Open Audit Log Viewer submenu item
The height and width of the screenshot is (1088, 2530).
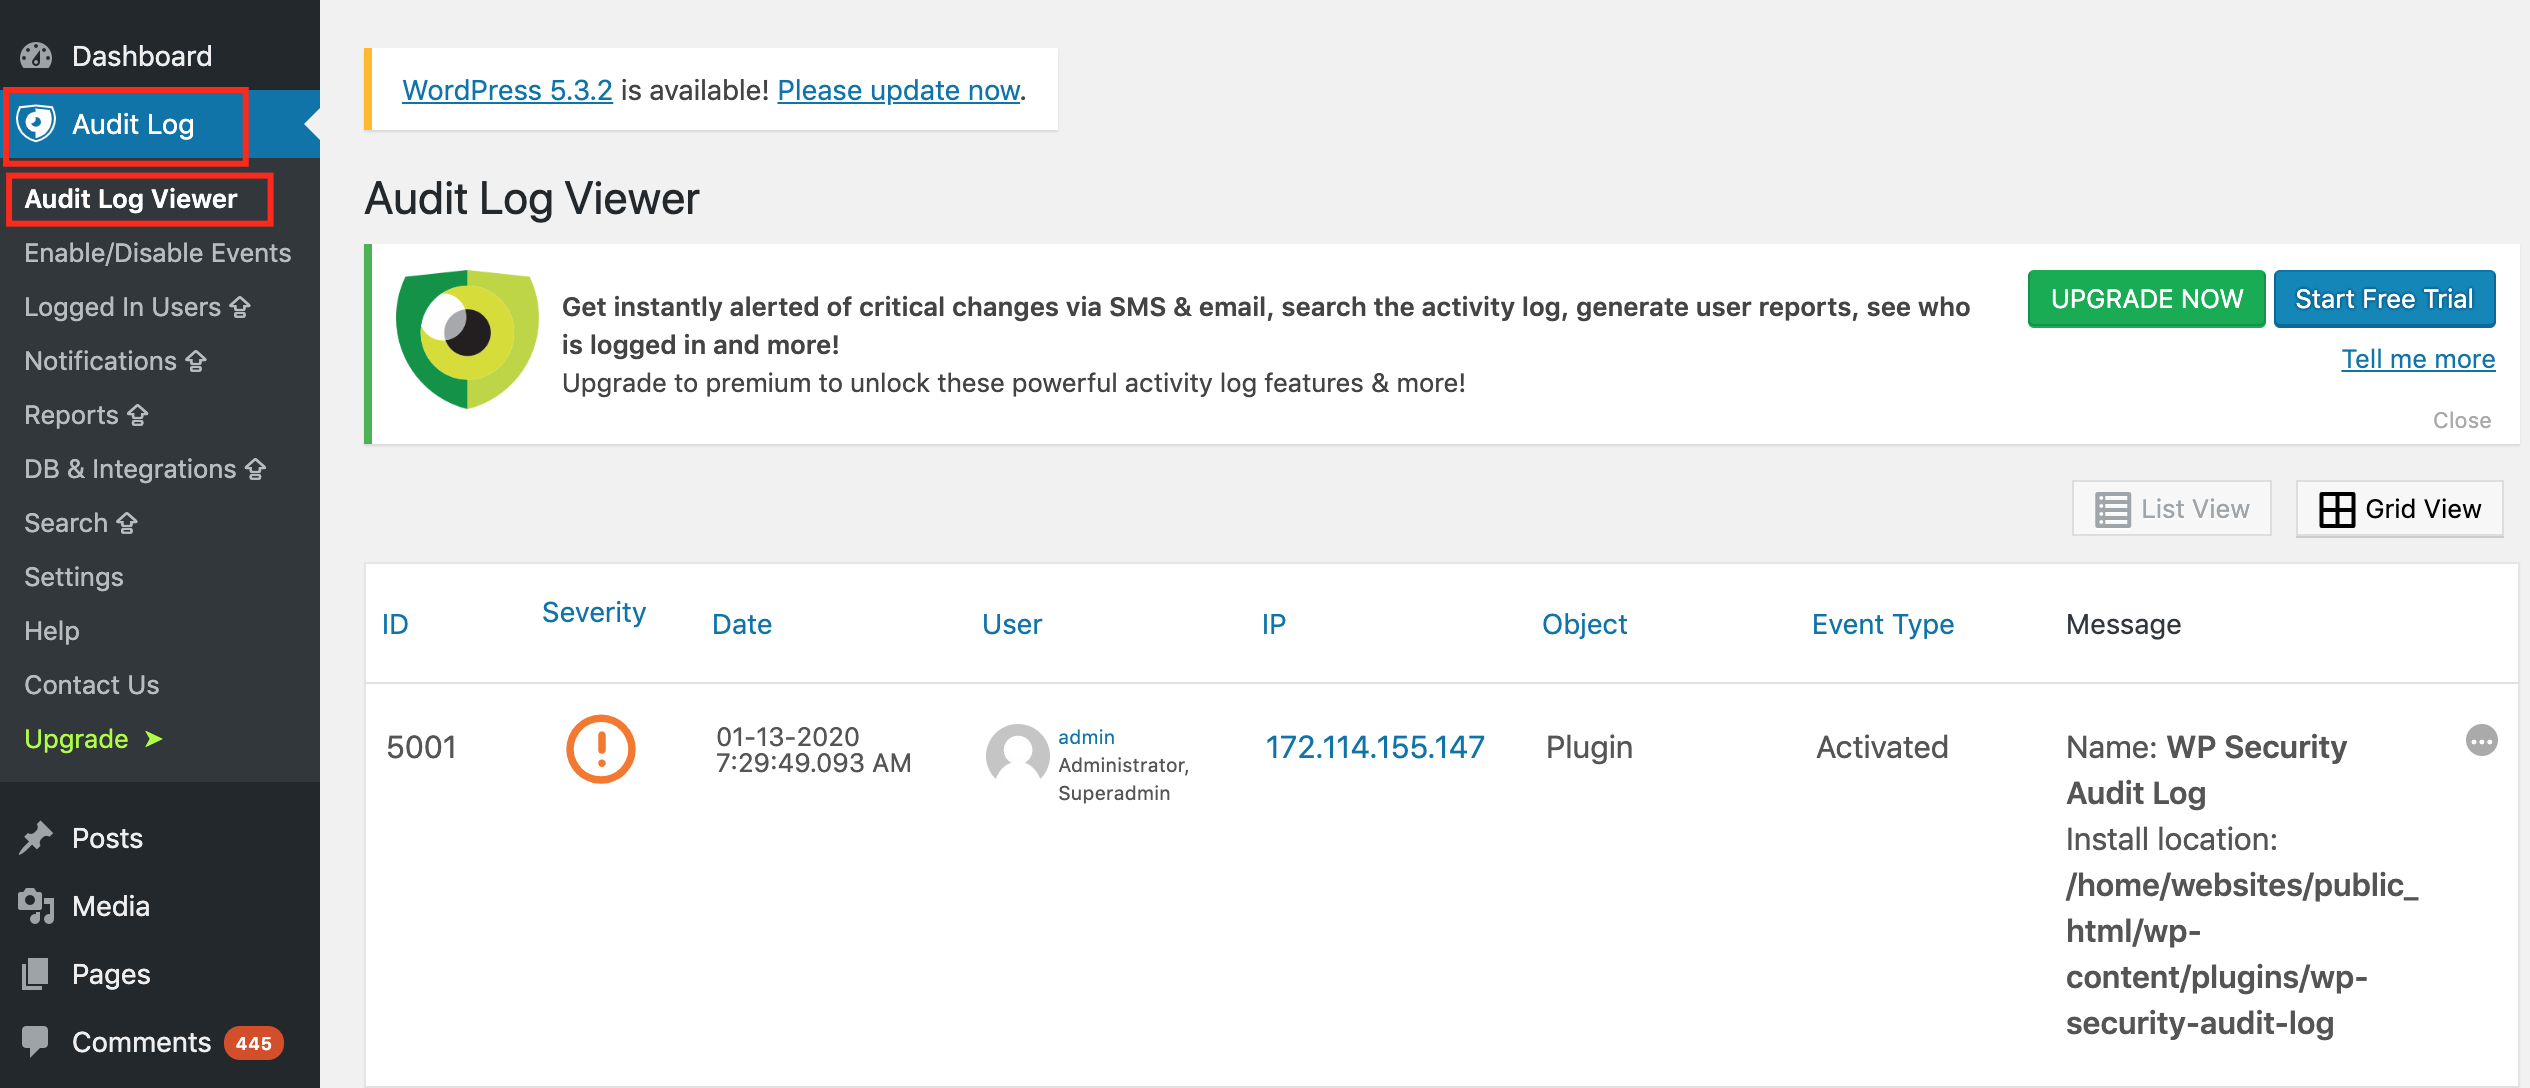131,199
